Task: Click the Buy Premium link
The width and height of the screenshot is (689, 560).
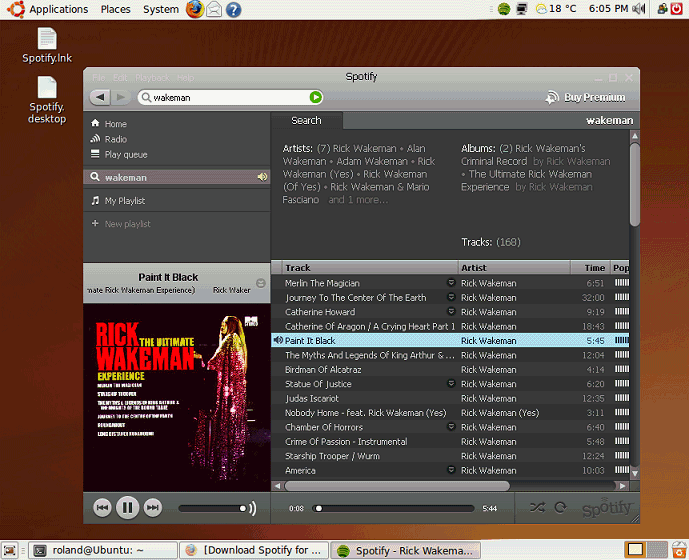Action: [594, 97]
